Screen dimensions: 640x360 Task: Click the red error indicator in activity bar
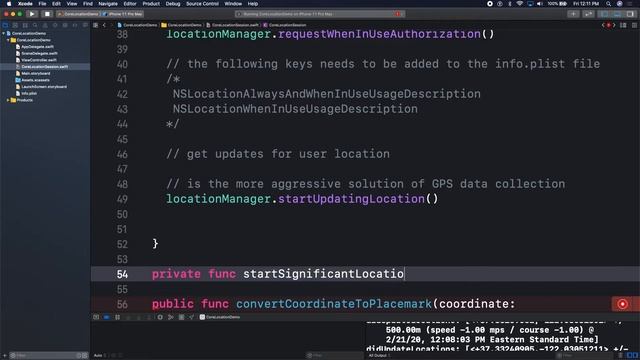398,14
